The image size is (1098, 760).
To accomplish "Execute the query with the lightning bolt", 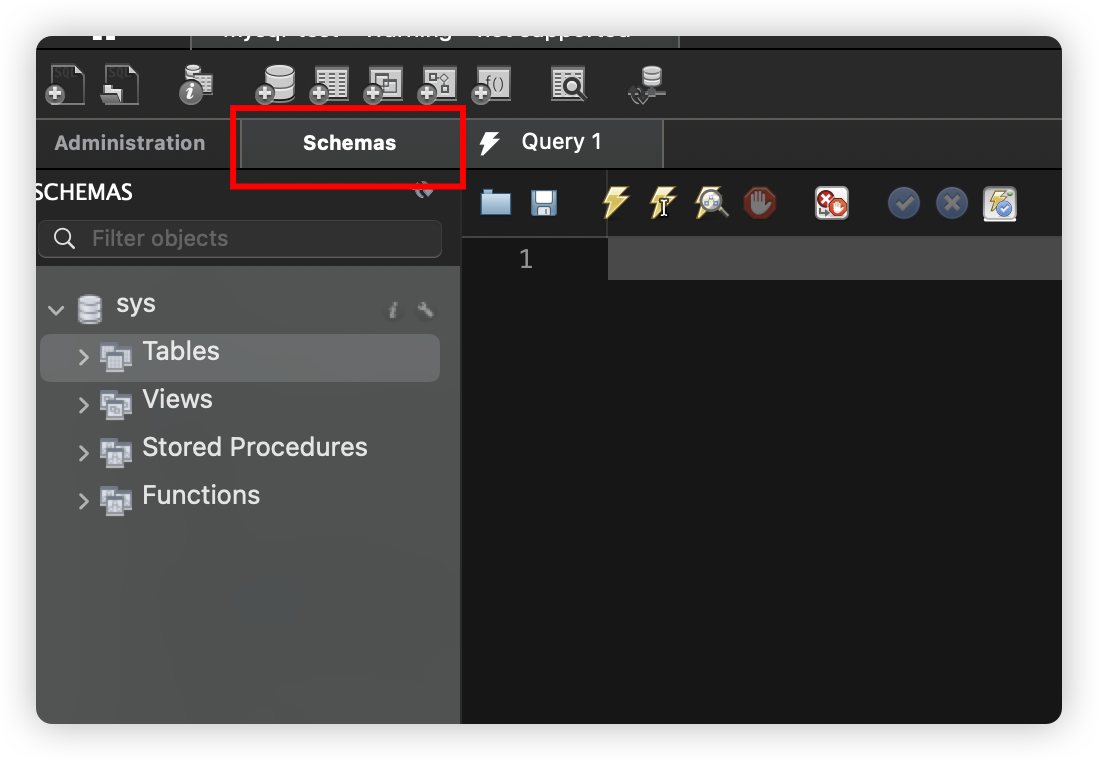I will click(615, 203).
